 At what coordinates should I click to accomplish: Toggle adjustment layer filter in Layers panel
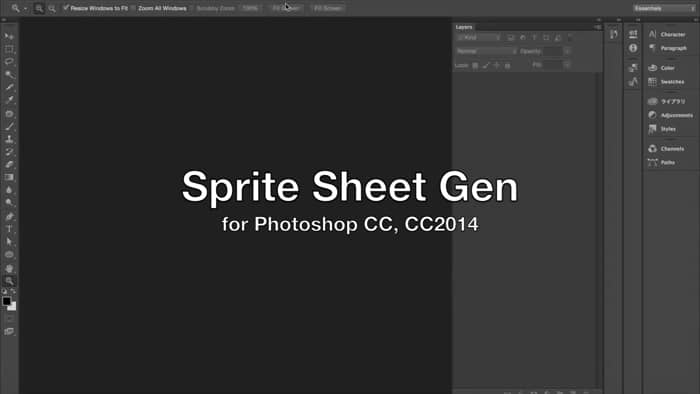(523, 38)
